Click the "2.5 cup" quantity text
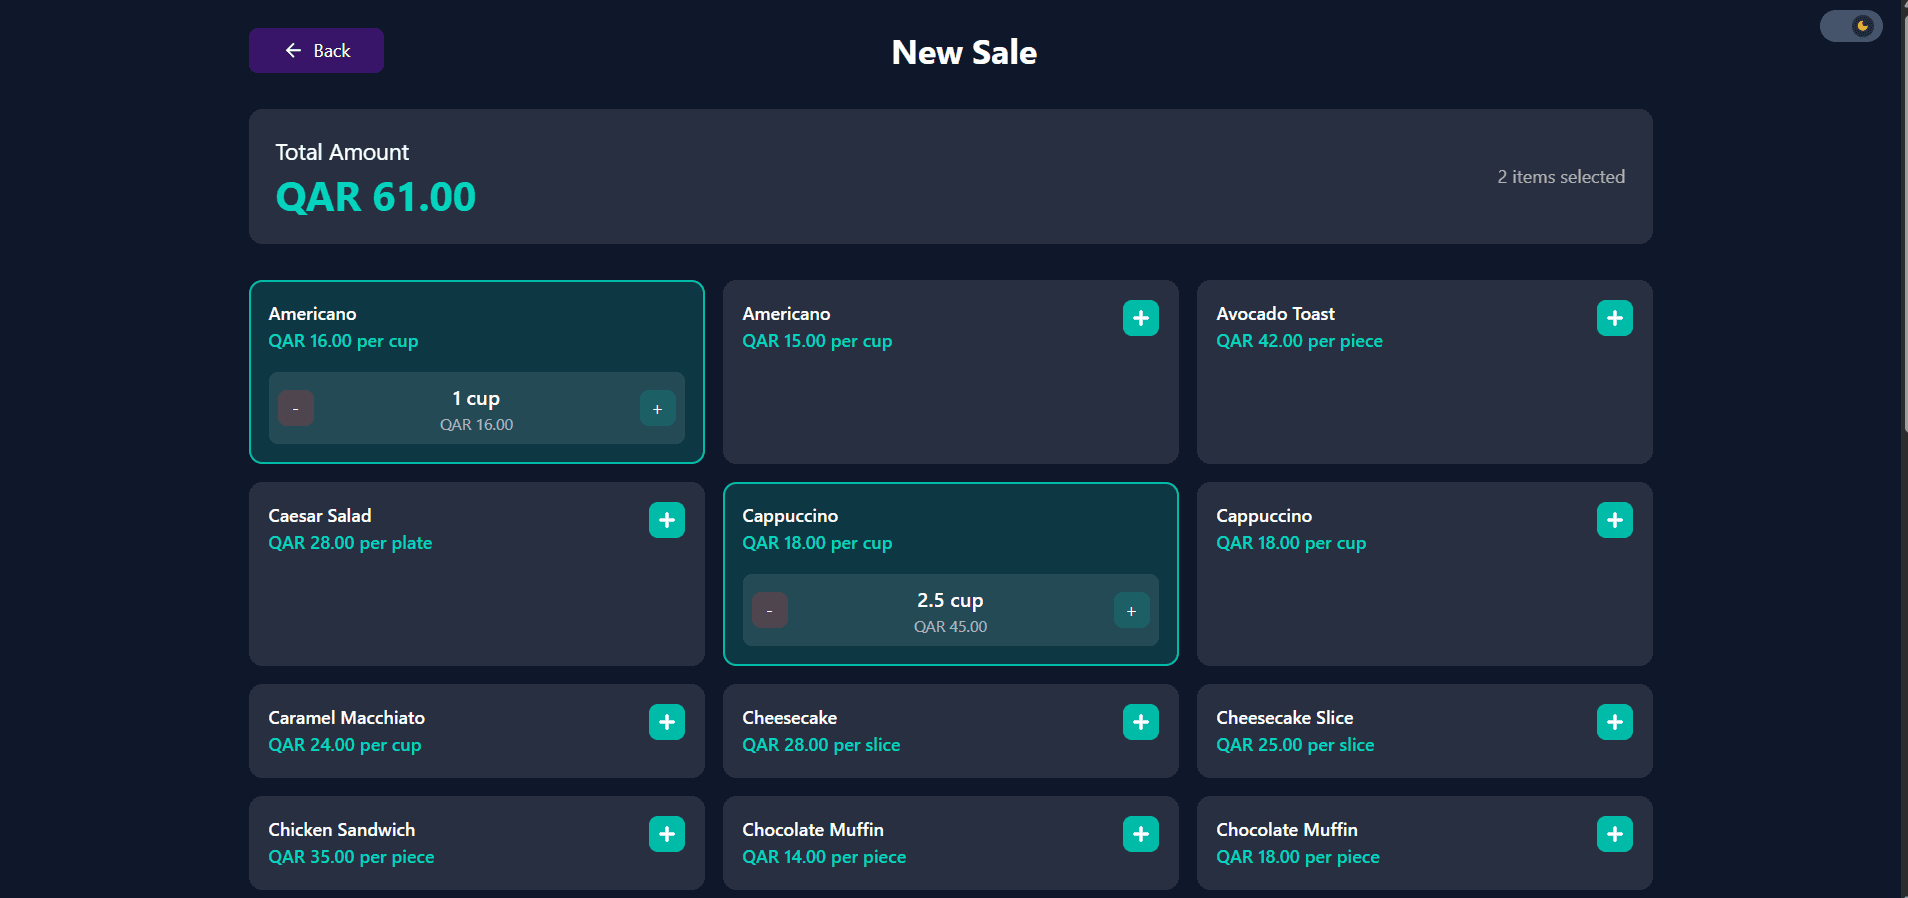The width and height of the screenshot is (1908, 898). tap(950, 600)
